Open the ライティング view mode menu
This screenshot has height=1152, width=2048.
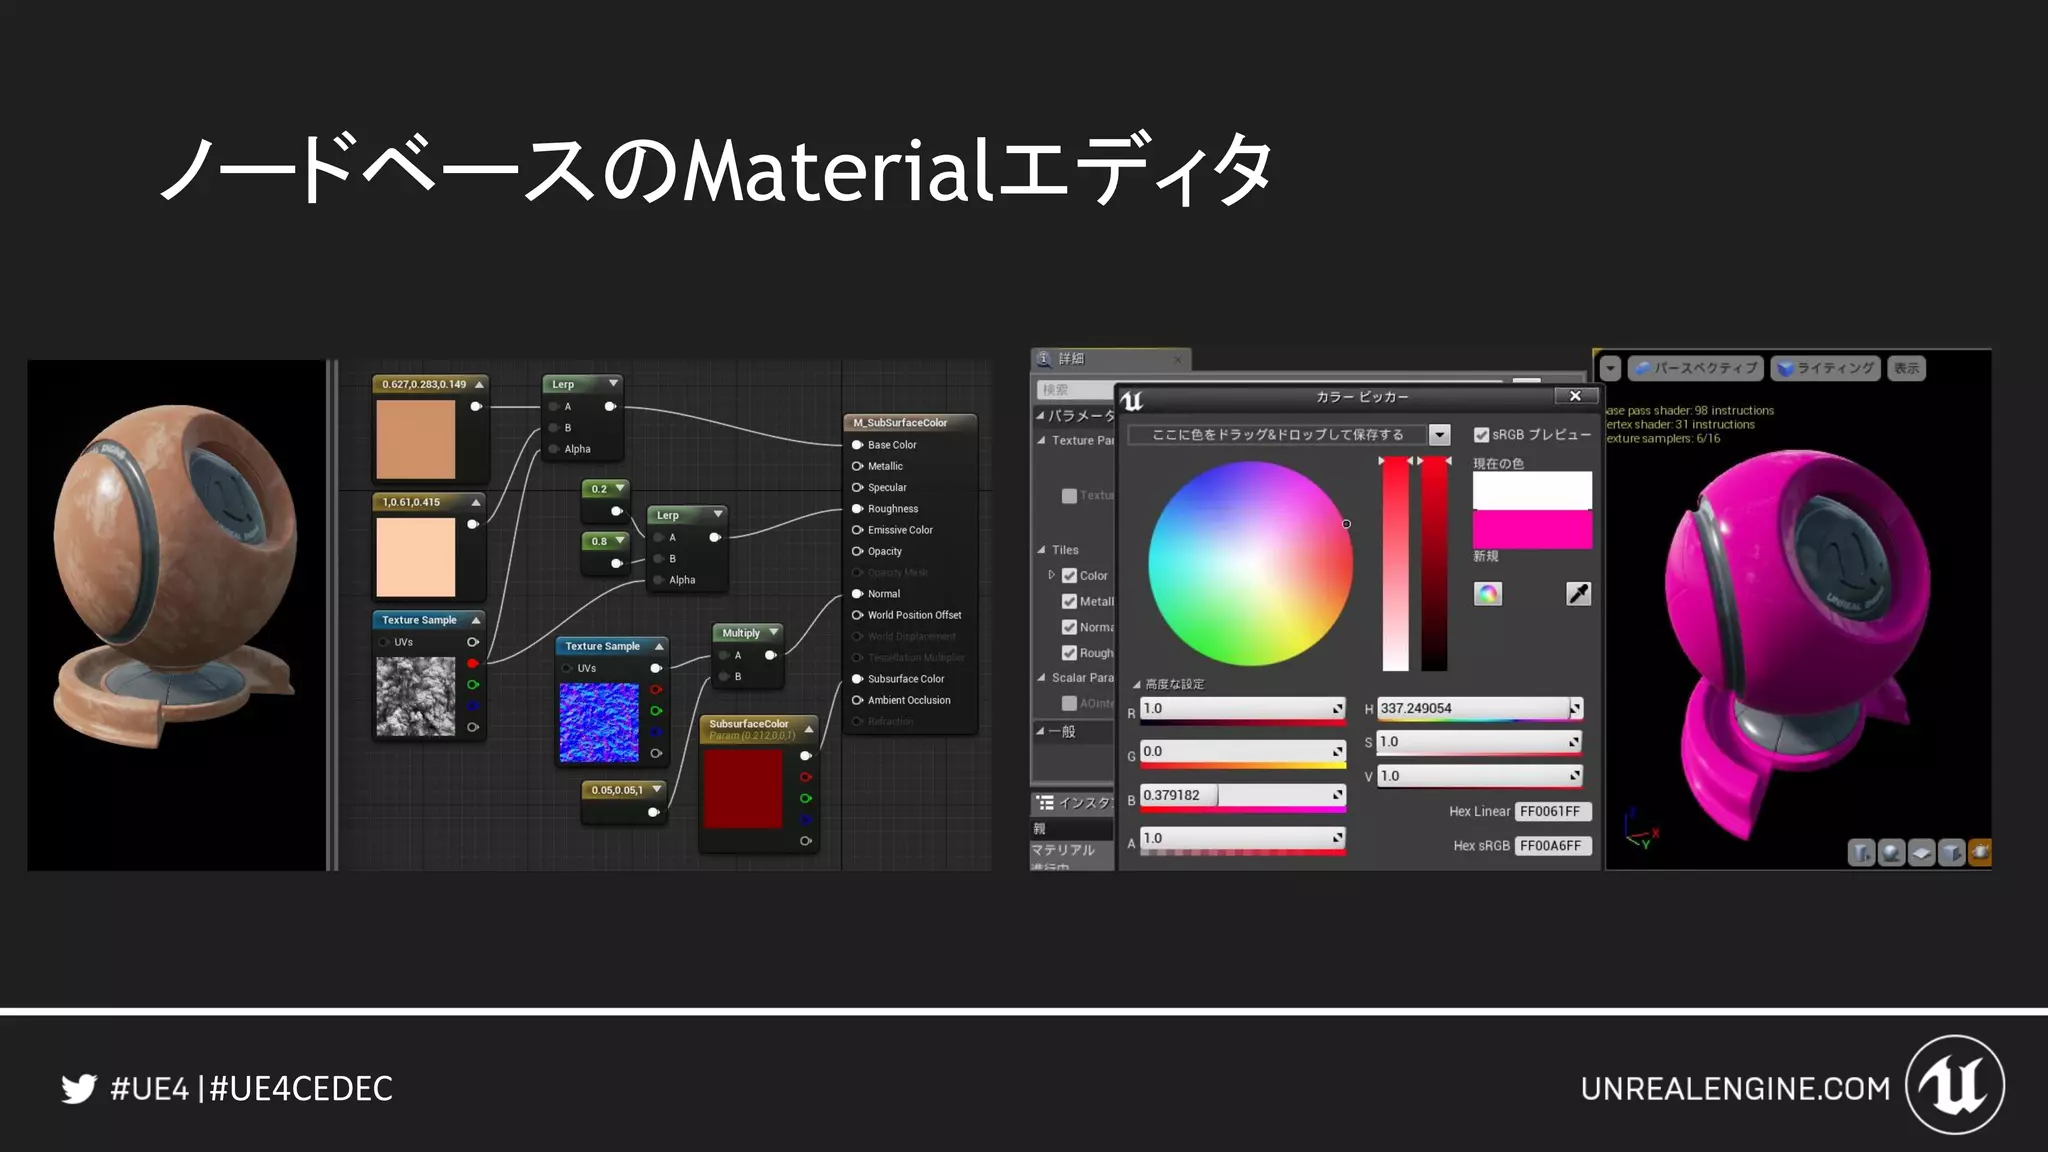point(1826,368)
